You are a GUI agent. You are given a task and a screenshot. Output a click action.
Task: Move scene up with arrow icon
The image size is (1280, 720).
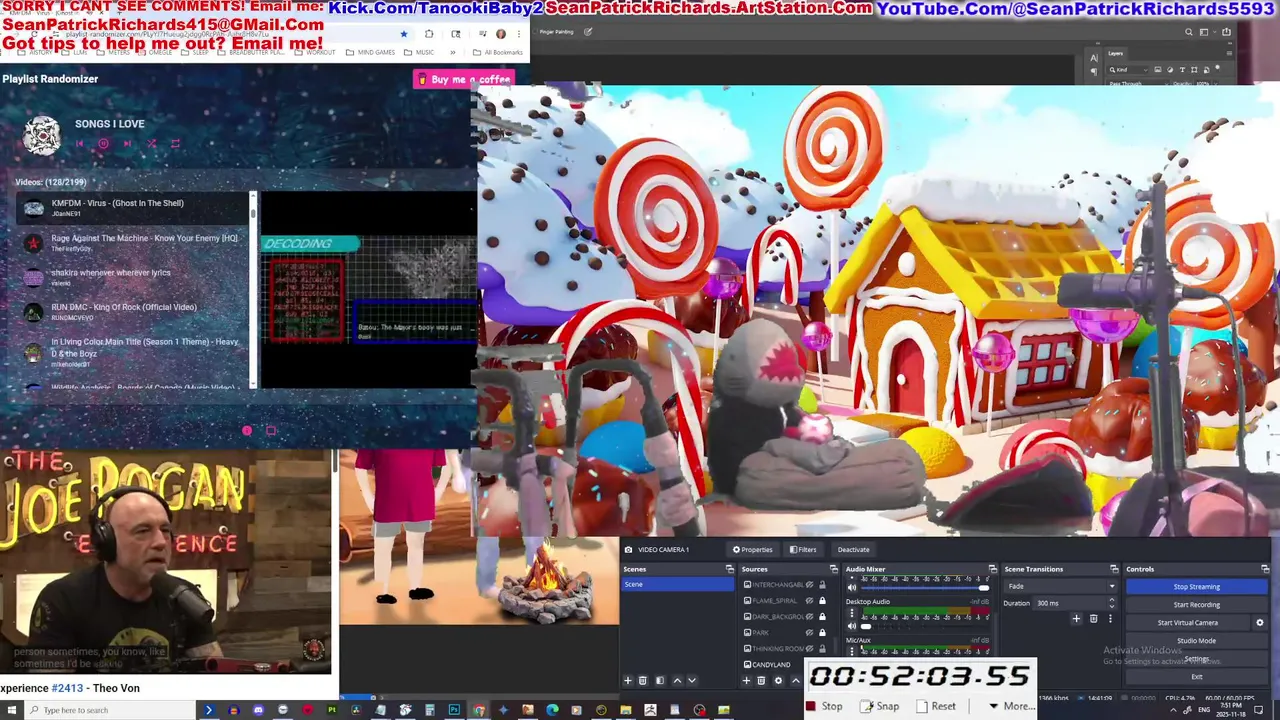(x=677, y=680)
